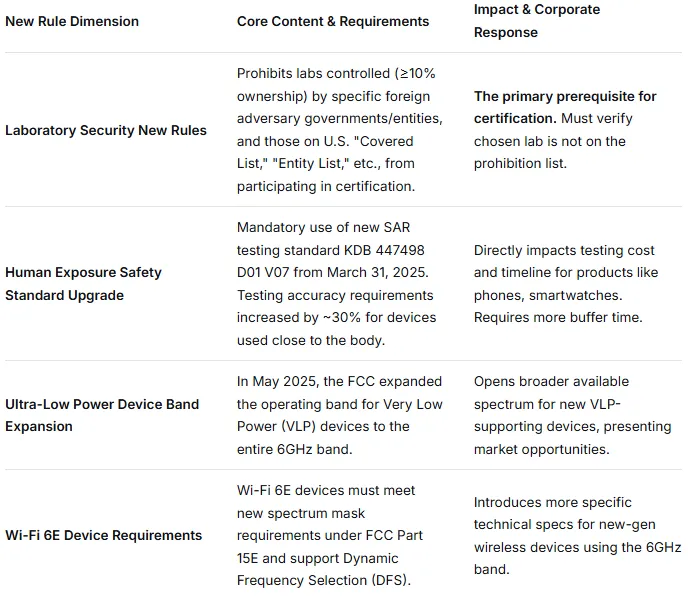
Task: Click the SAR testing standard KDB 447498 text
Action: (331, 250)
